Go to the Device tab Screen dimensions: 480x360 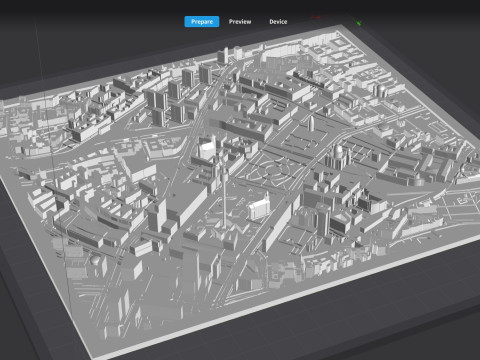(278, 22)
